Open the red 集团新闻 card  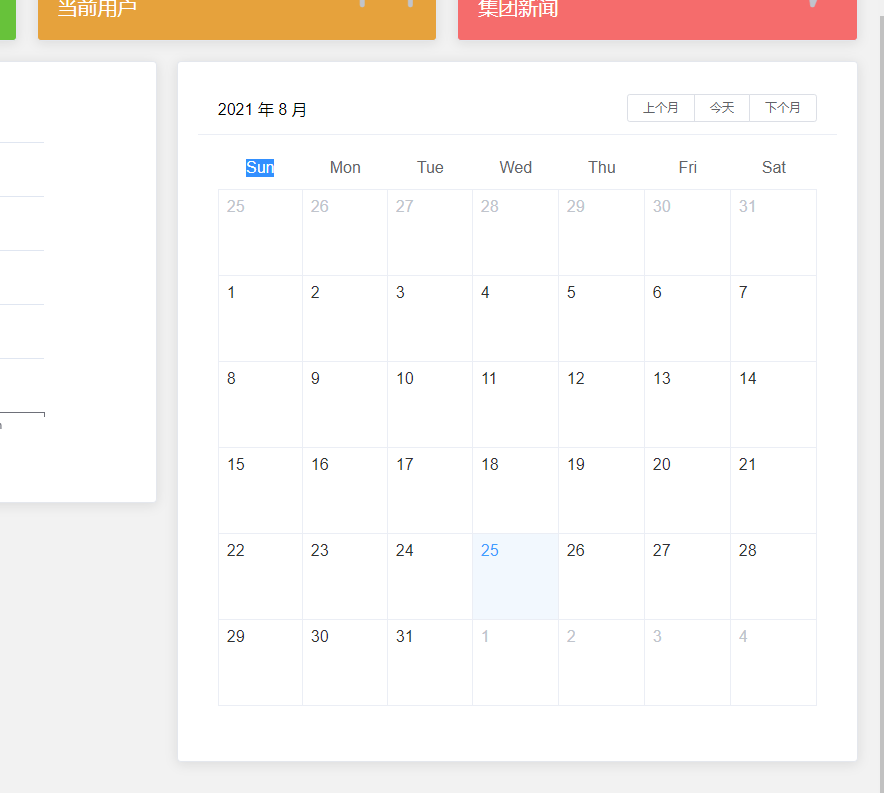(x=657, y=19)
